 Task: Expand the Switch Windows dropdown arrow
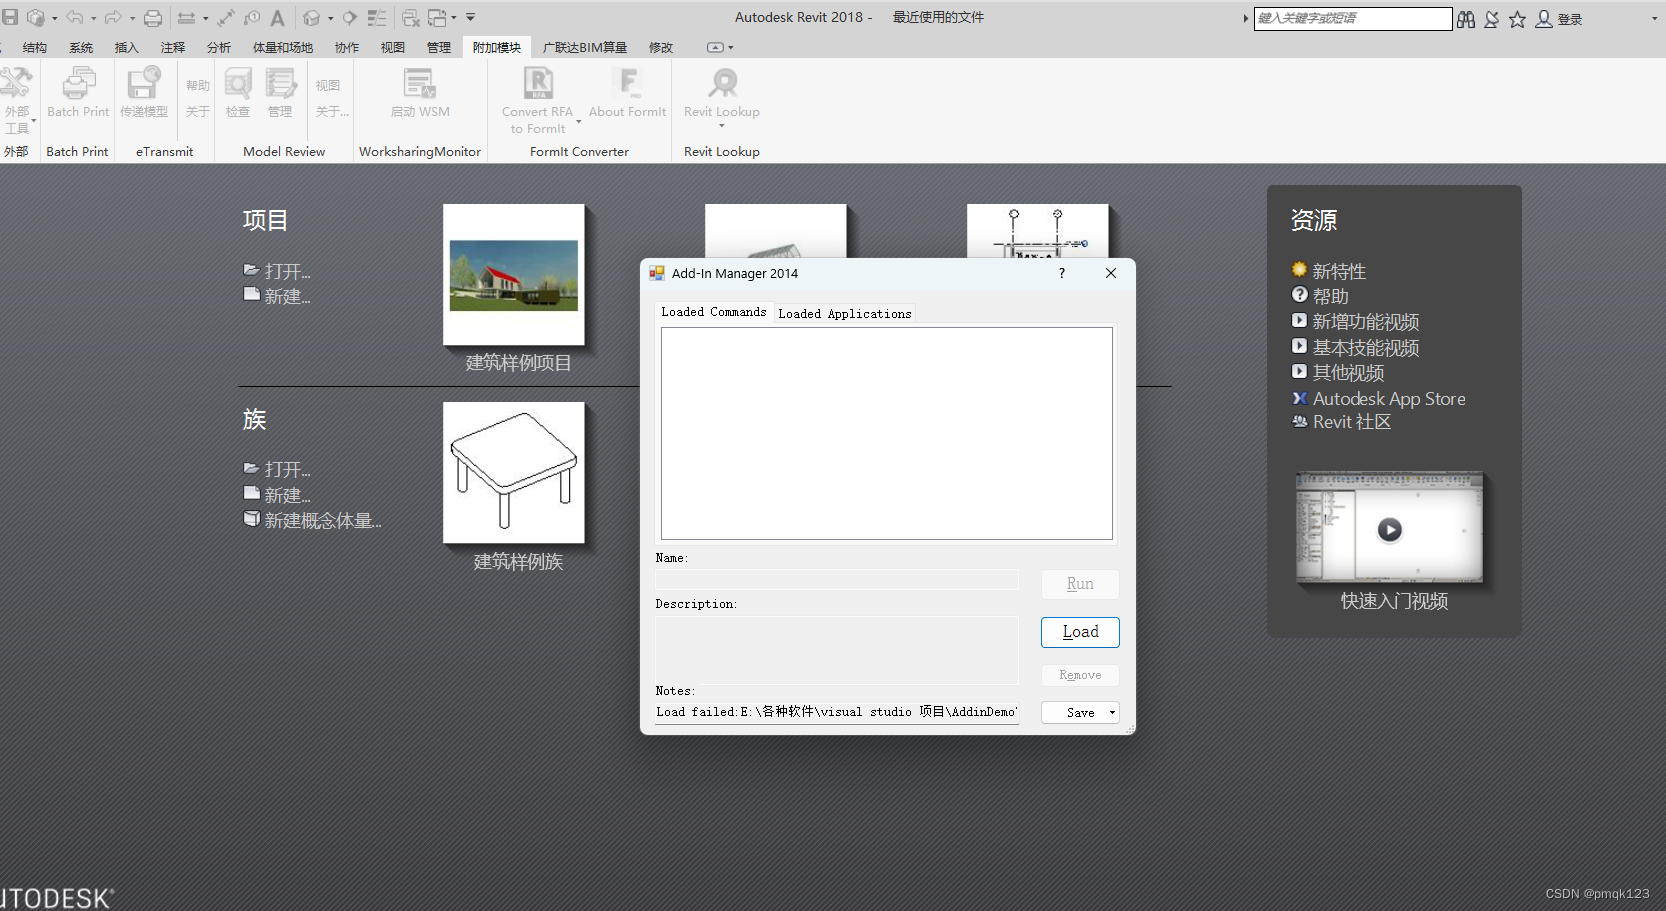[453, 18]
